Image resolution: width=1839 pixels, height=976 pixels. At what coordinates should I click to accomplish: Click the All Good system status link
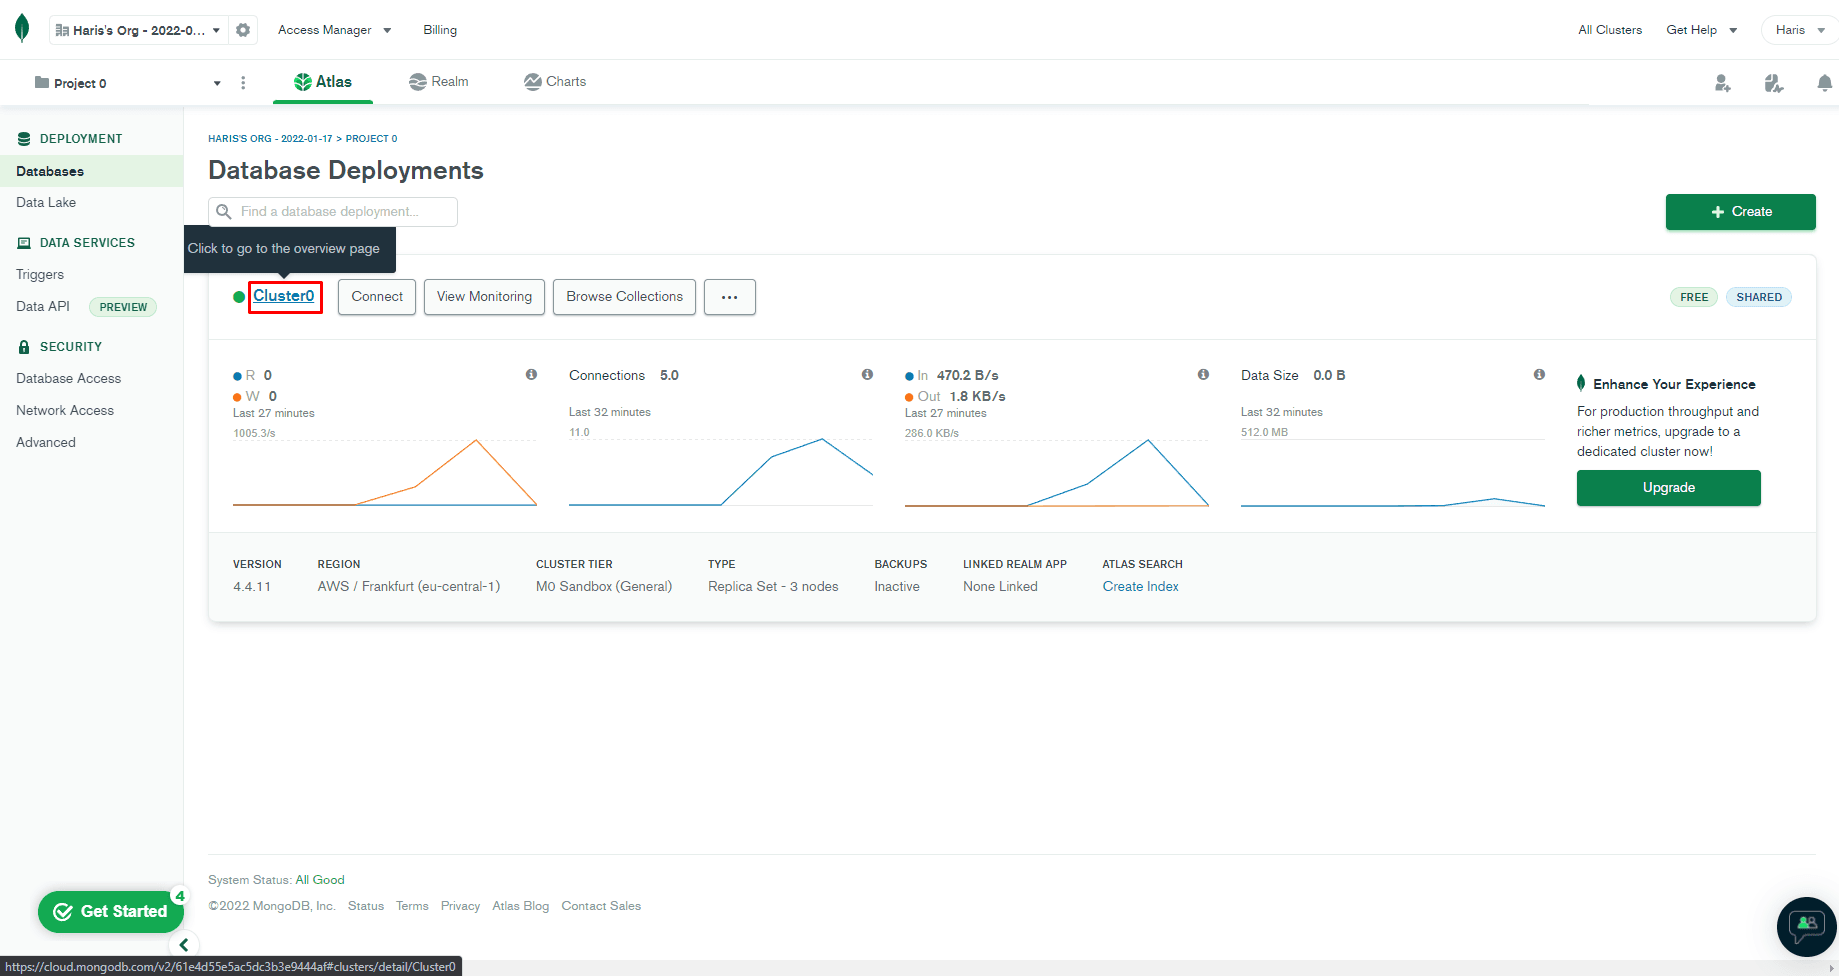(320, 880)
